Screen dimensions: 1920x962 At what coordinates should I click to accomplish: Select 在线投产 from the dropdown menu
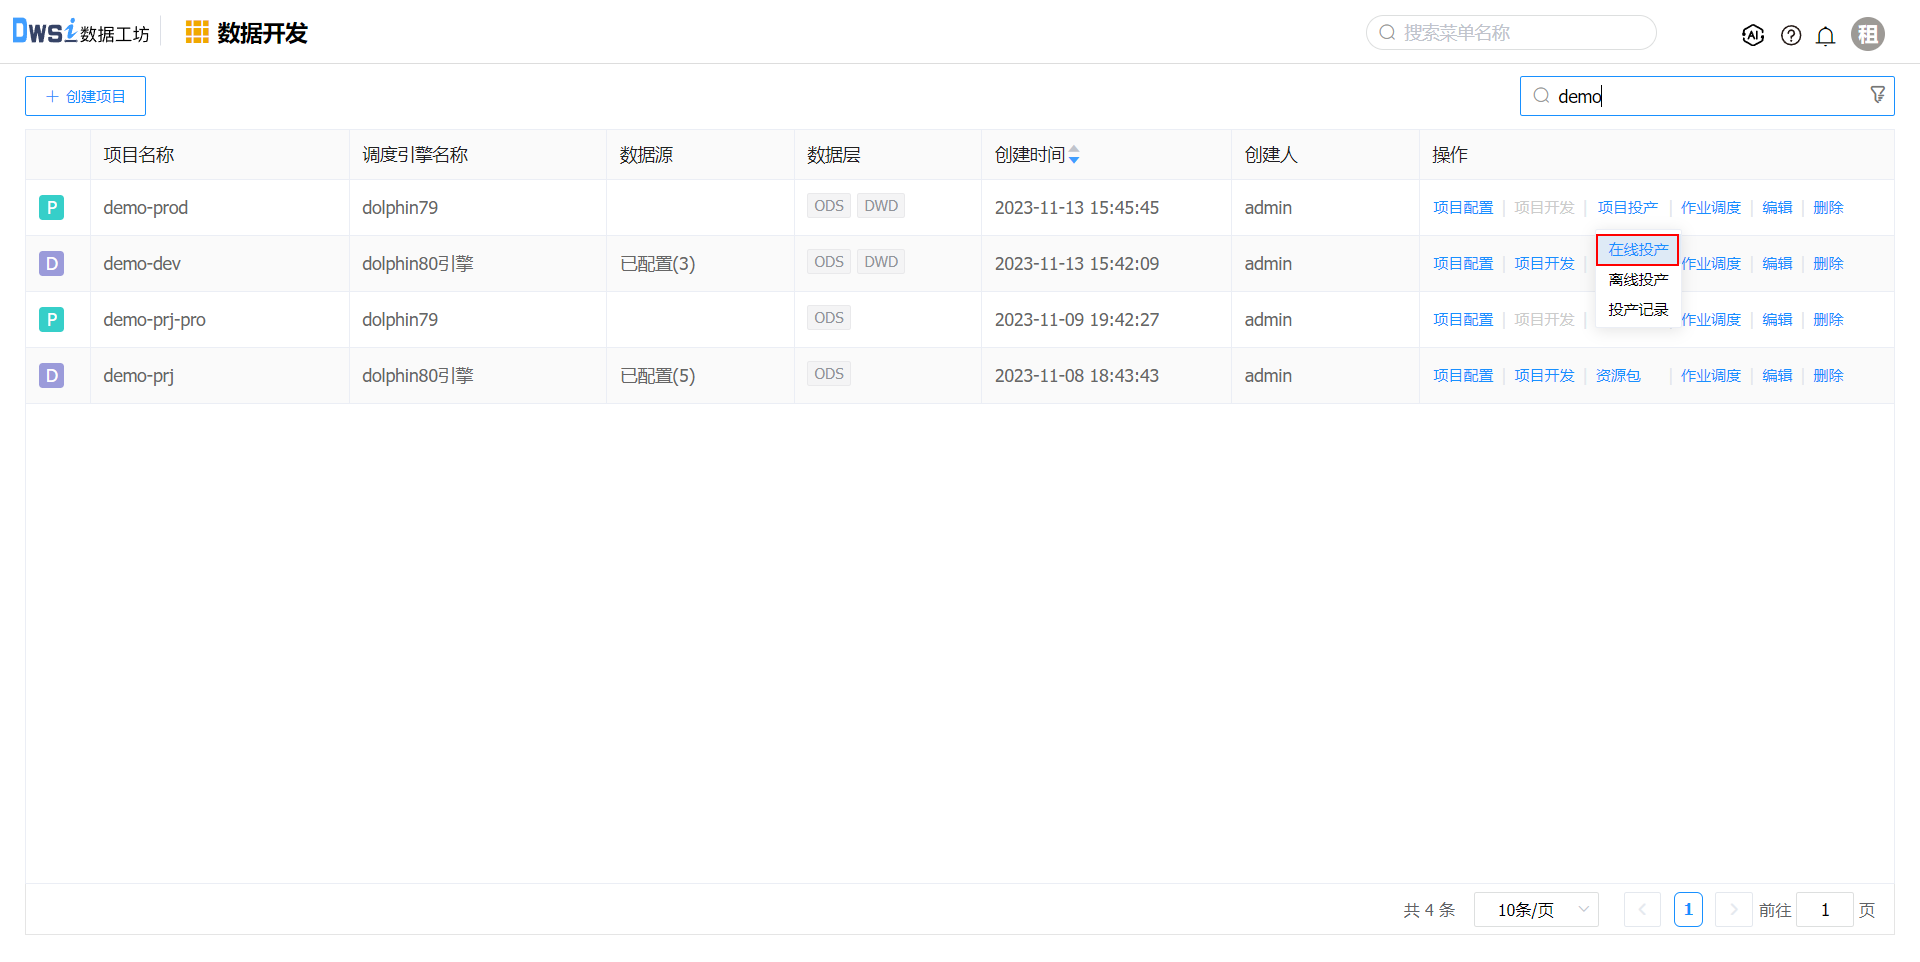click(1637, 250)
